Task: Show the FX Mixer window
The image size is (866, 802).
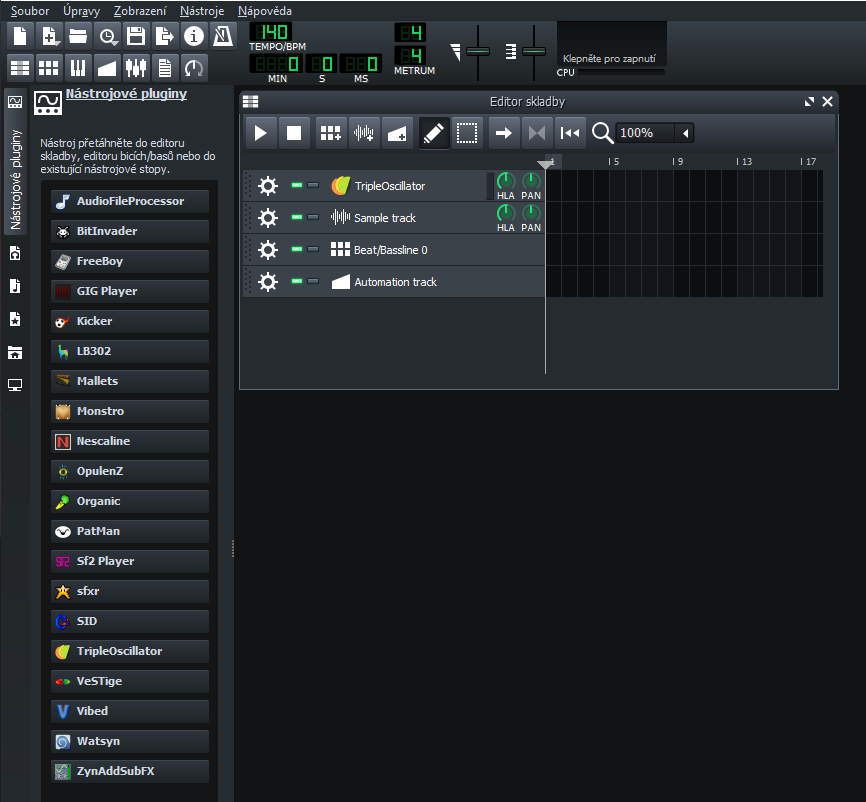Action: point(136,68)
